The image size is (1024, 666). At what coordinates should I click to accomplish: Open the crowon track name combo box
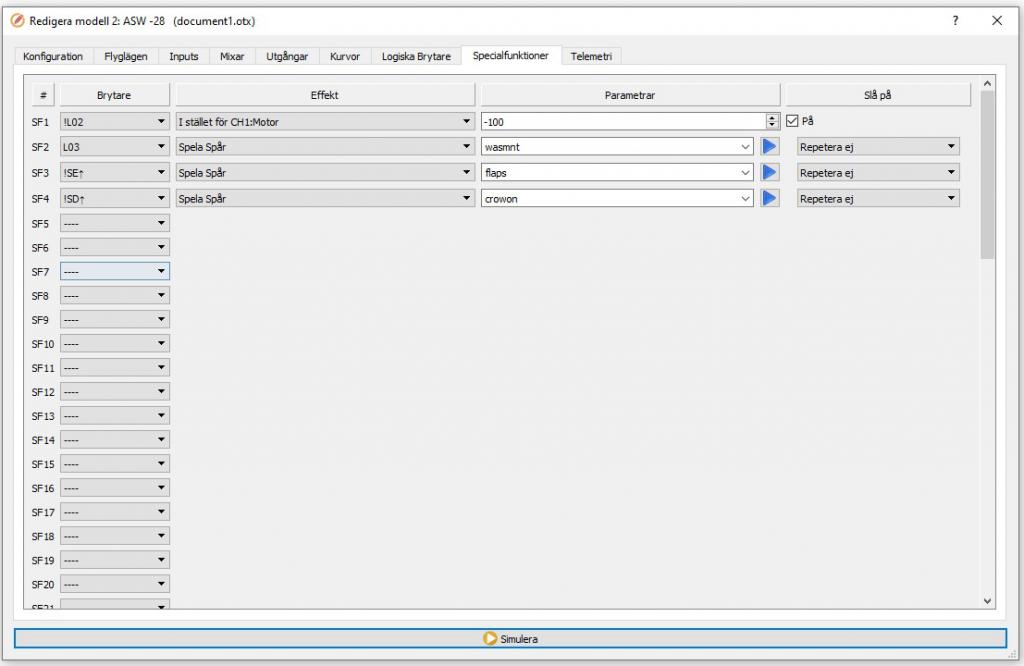(x=617, y=199)
